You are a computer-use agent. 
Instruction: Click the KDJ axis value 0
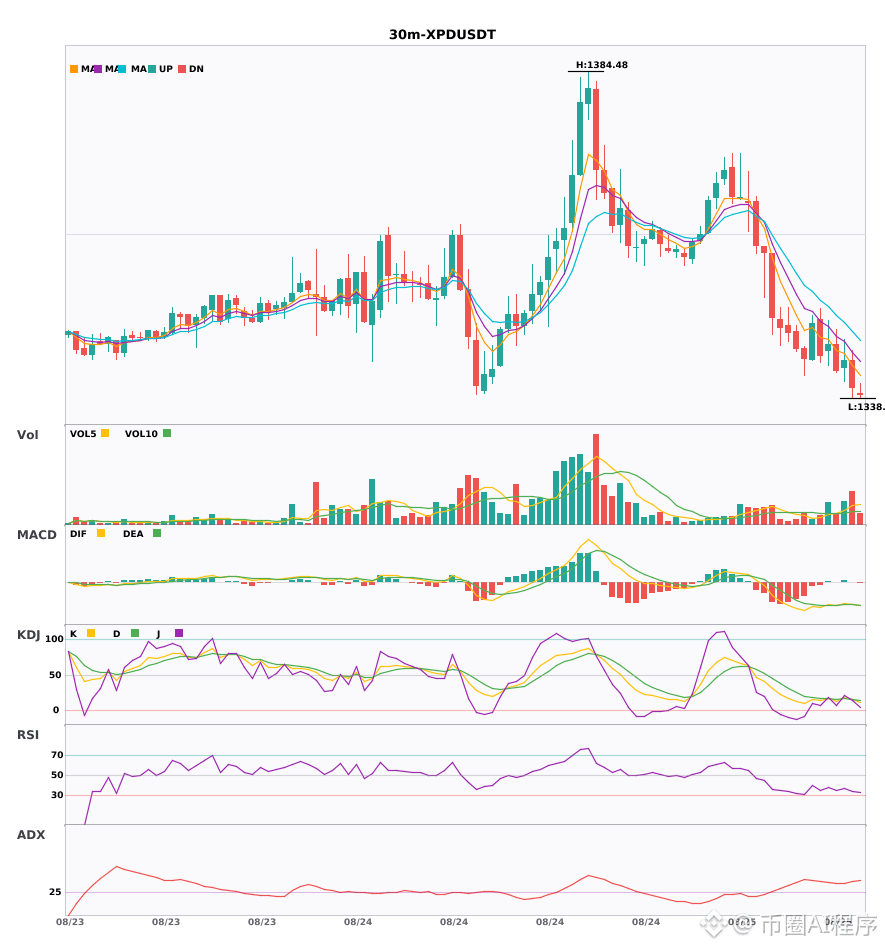coord(56,710)
